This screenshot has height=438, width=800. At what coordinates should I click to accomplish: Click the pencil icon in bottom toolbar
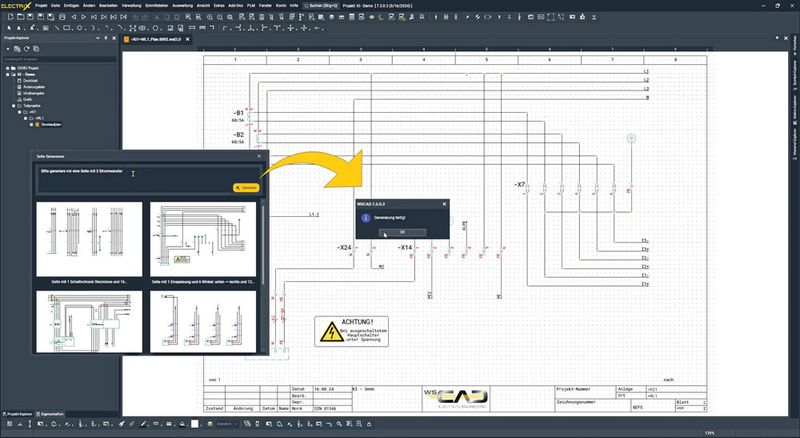[x=143, y=424]
